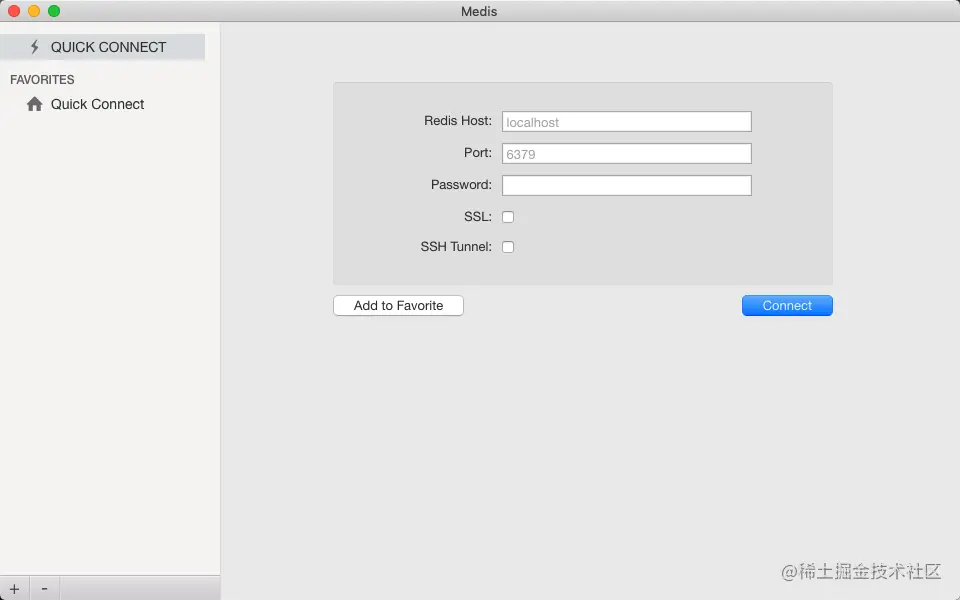Focus the Password input field
The width and height of the screenshot is (960, 600).
tap(626, 186)
